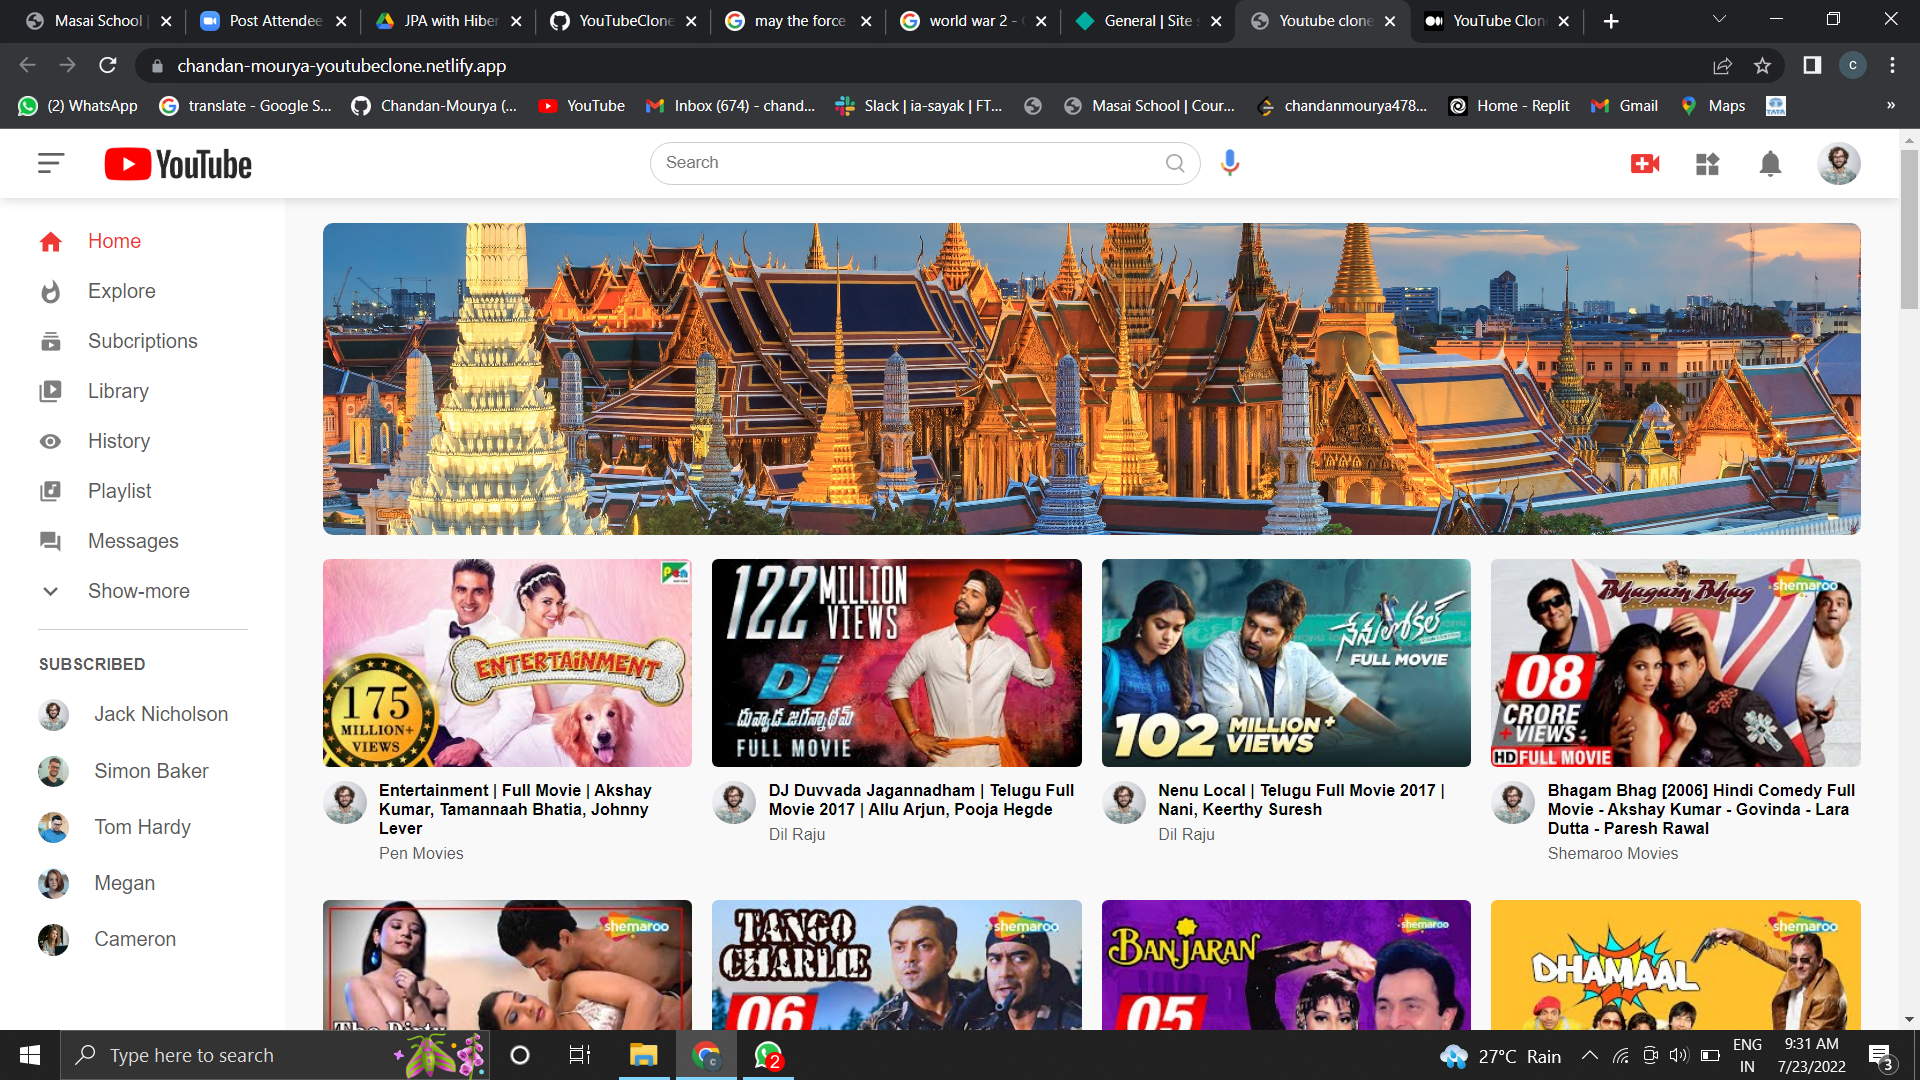Image resolution: width=1920 pixels, height=1080 pixels.
Task: Click the Playlist icon in sidebar
Action: coord(51,491)
